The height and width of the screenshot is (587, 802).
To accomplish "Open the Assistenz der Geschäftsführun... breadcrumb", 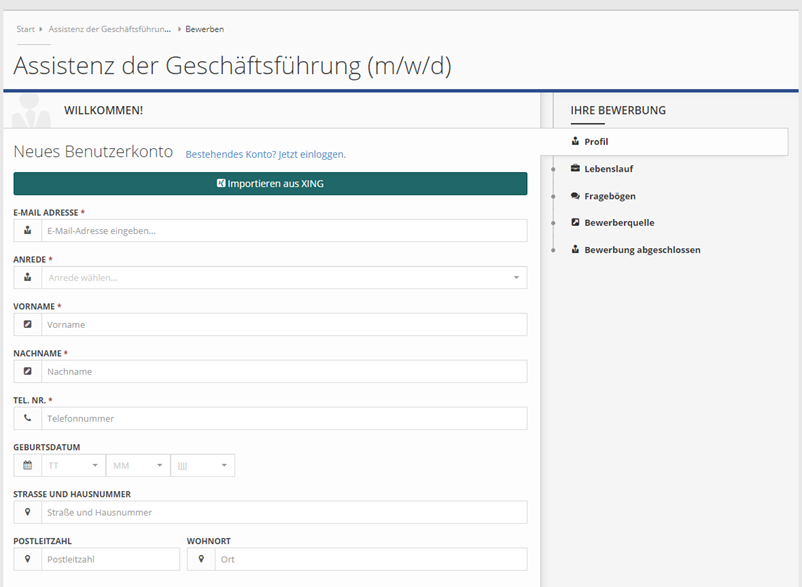I will [110, 29].
